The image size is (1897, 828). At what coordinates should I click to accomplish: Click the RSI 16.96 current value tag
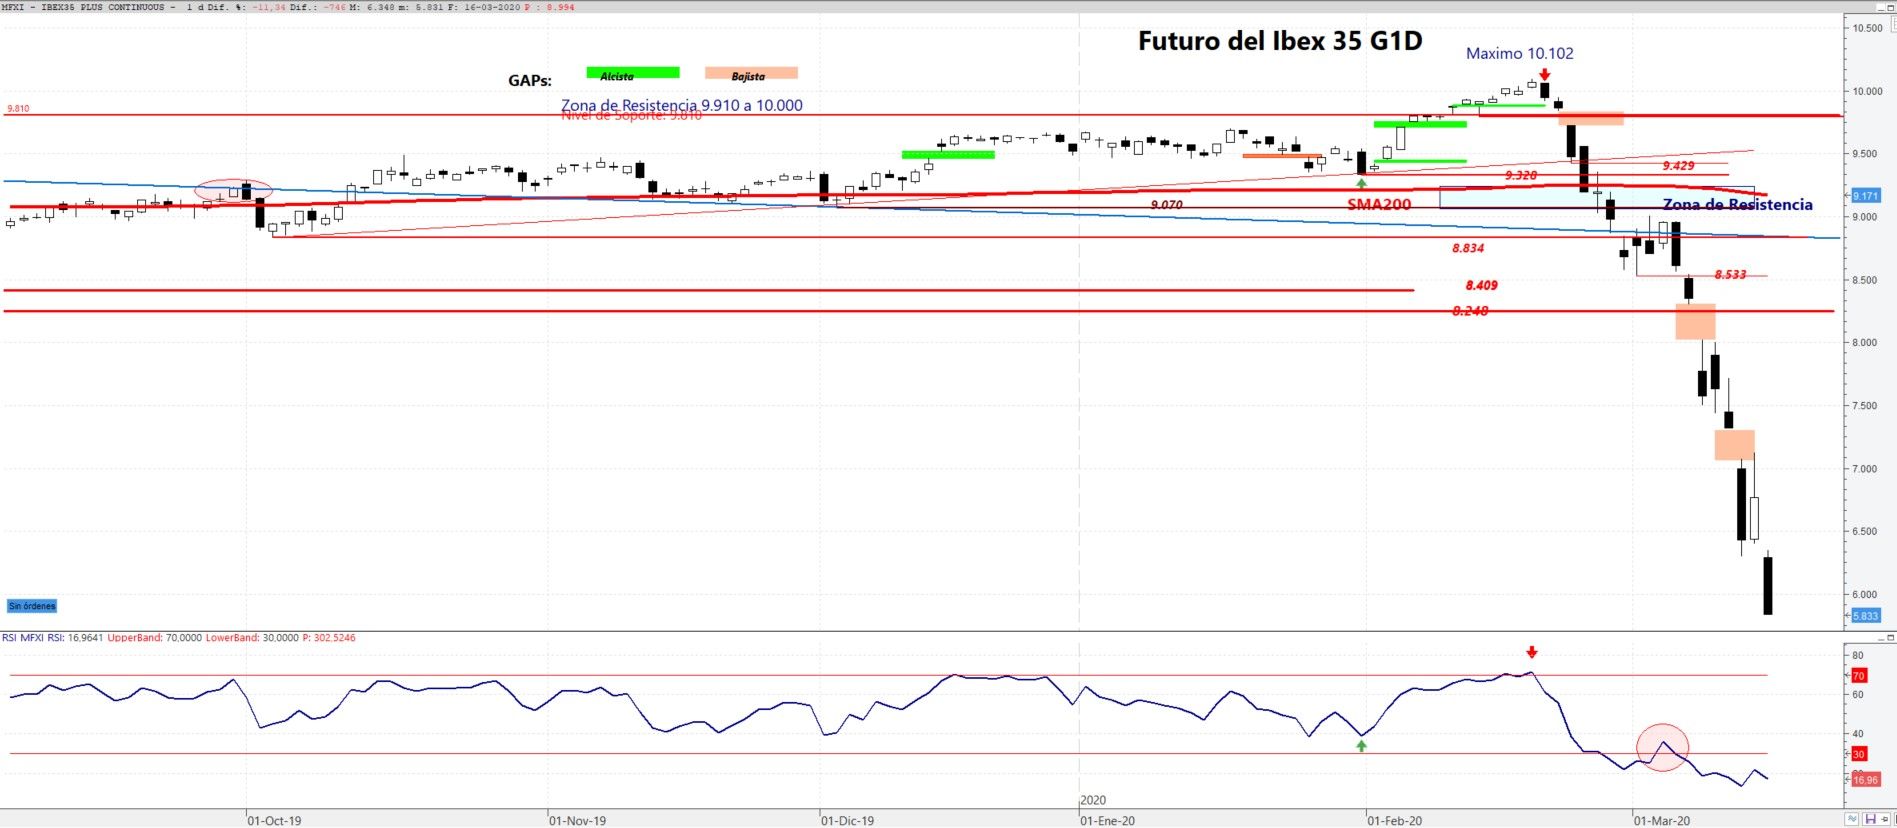tap(1866, 780)
